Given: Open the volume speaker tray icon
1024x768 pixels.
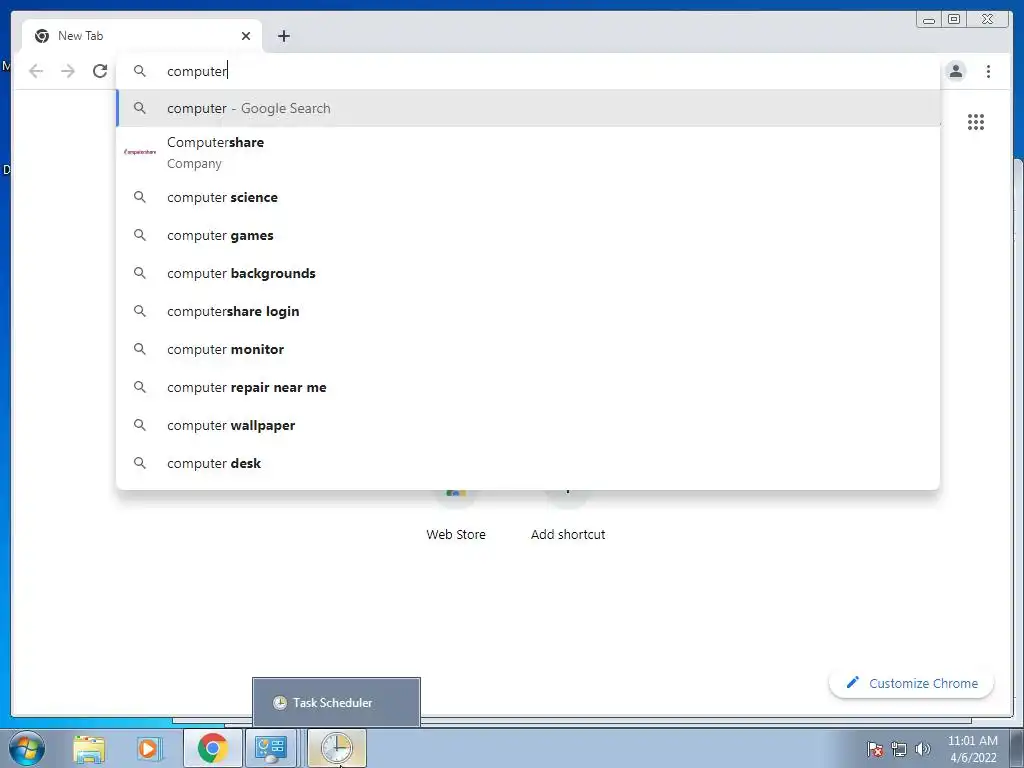Looking at the screenshot, I should (x=923, y=749).
